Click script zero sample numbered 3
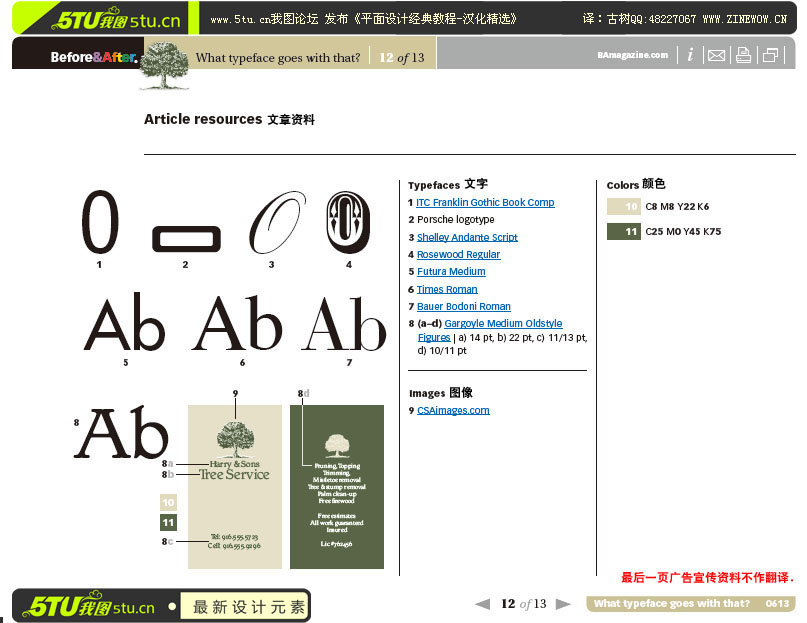The width and height of the screenshot is (807, 623). [276, 222]
